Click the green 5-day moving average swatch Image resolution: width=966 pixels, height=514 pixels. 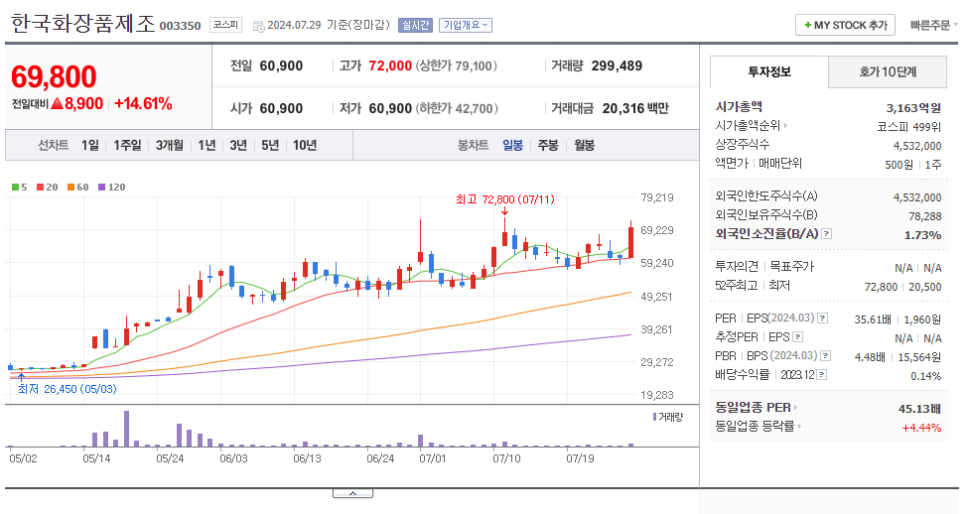(x=15, y=187)
